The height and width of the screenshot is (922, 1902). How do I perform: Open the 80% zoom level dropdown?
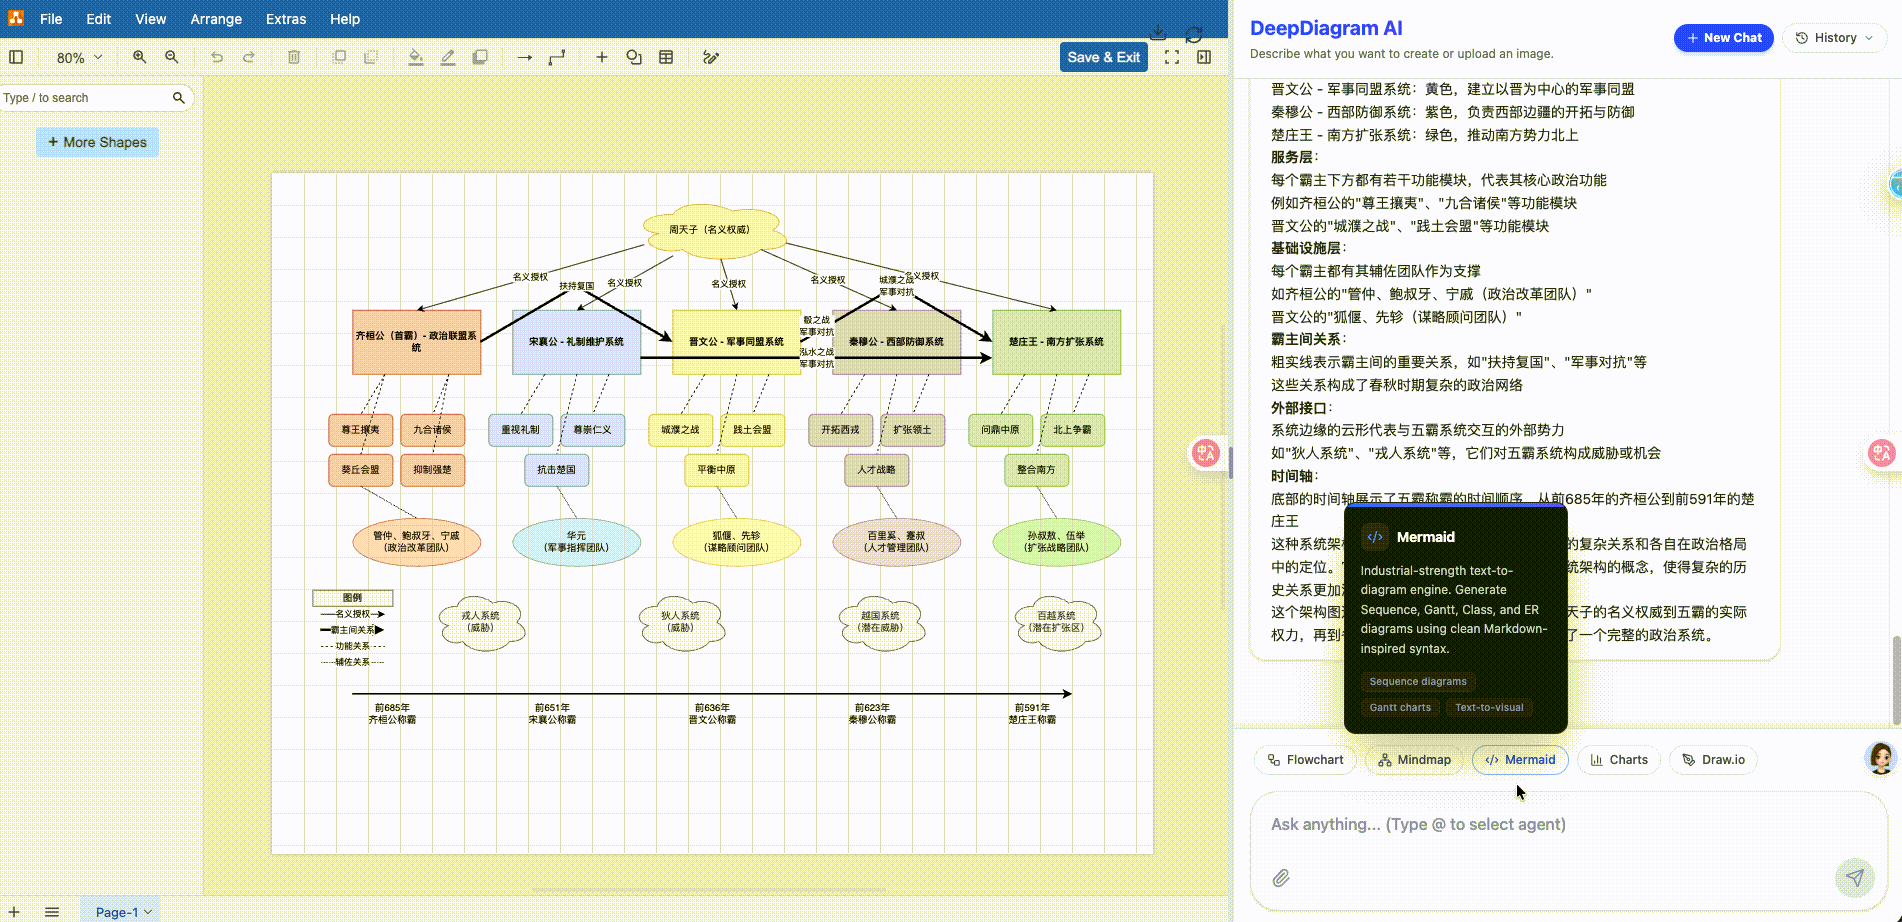(x=77, y=57)
